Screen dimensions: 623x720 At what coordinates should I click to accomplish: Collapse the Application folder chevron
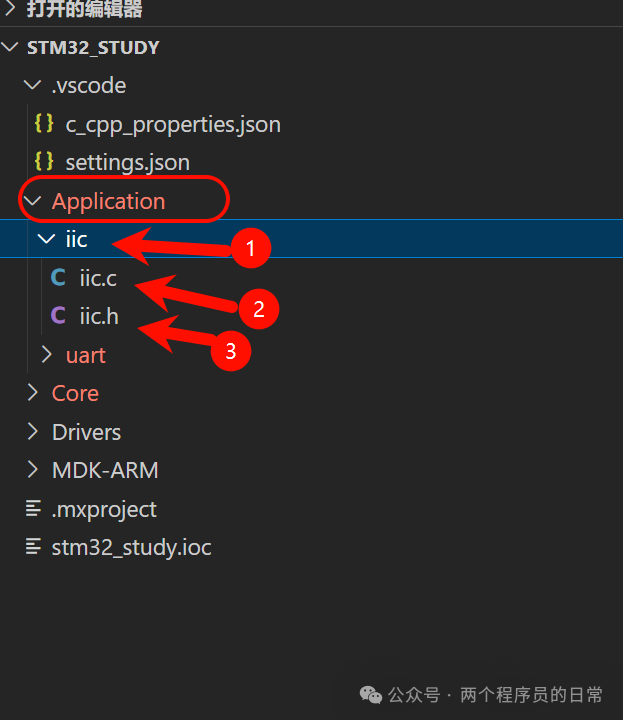32,201
